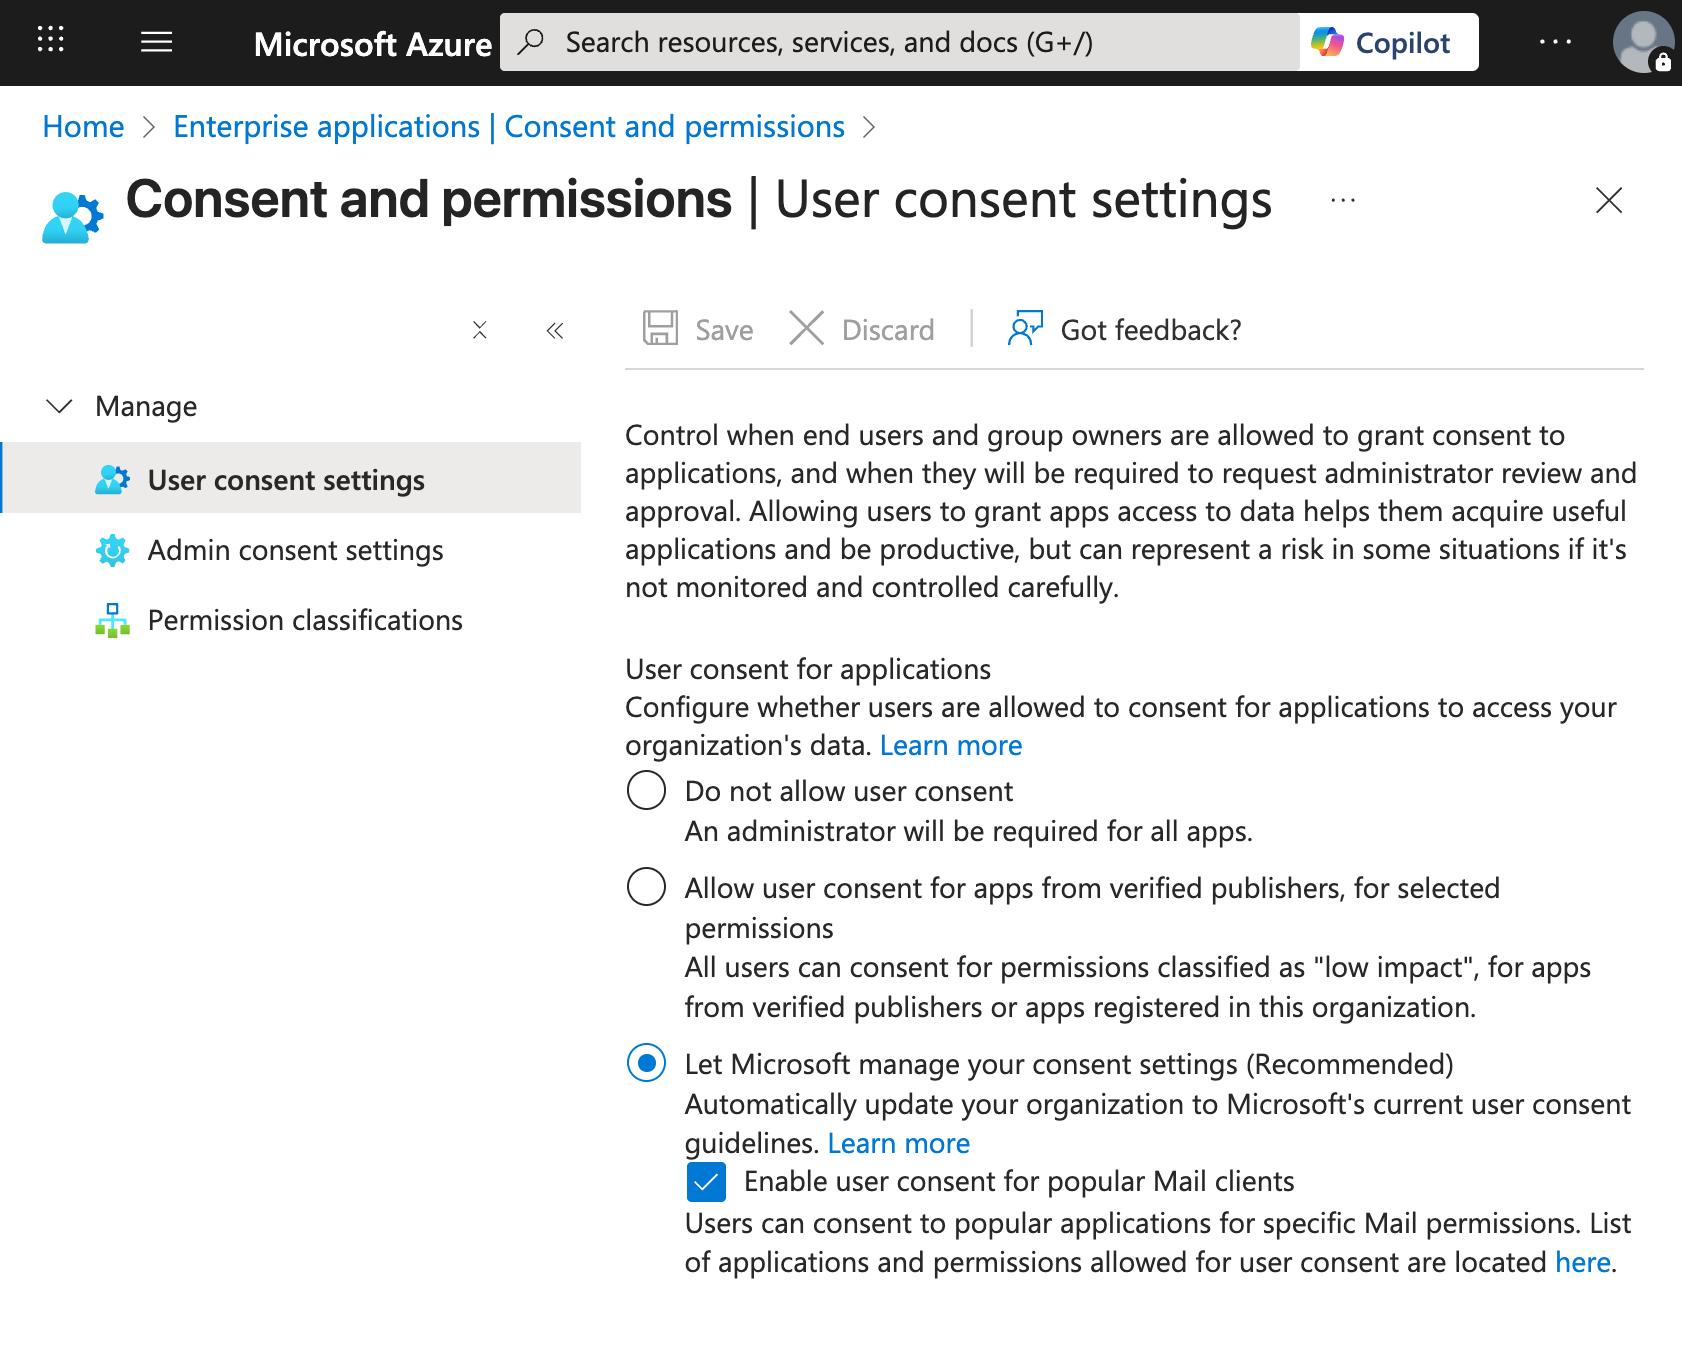Viewport: 1682px width, 1348px height.
Task: Click the search magnifier in the top bar
Action: click(x=531, y=41)
